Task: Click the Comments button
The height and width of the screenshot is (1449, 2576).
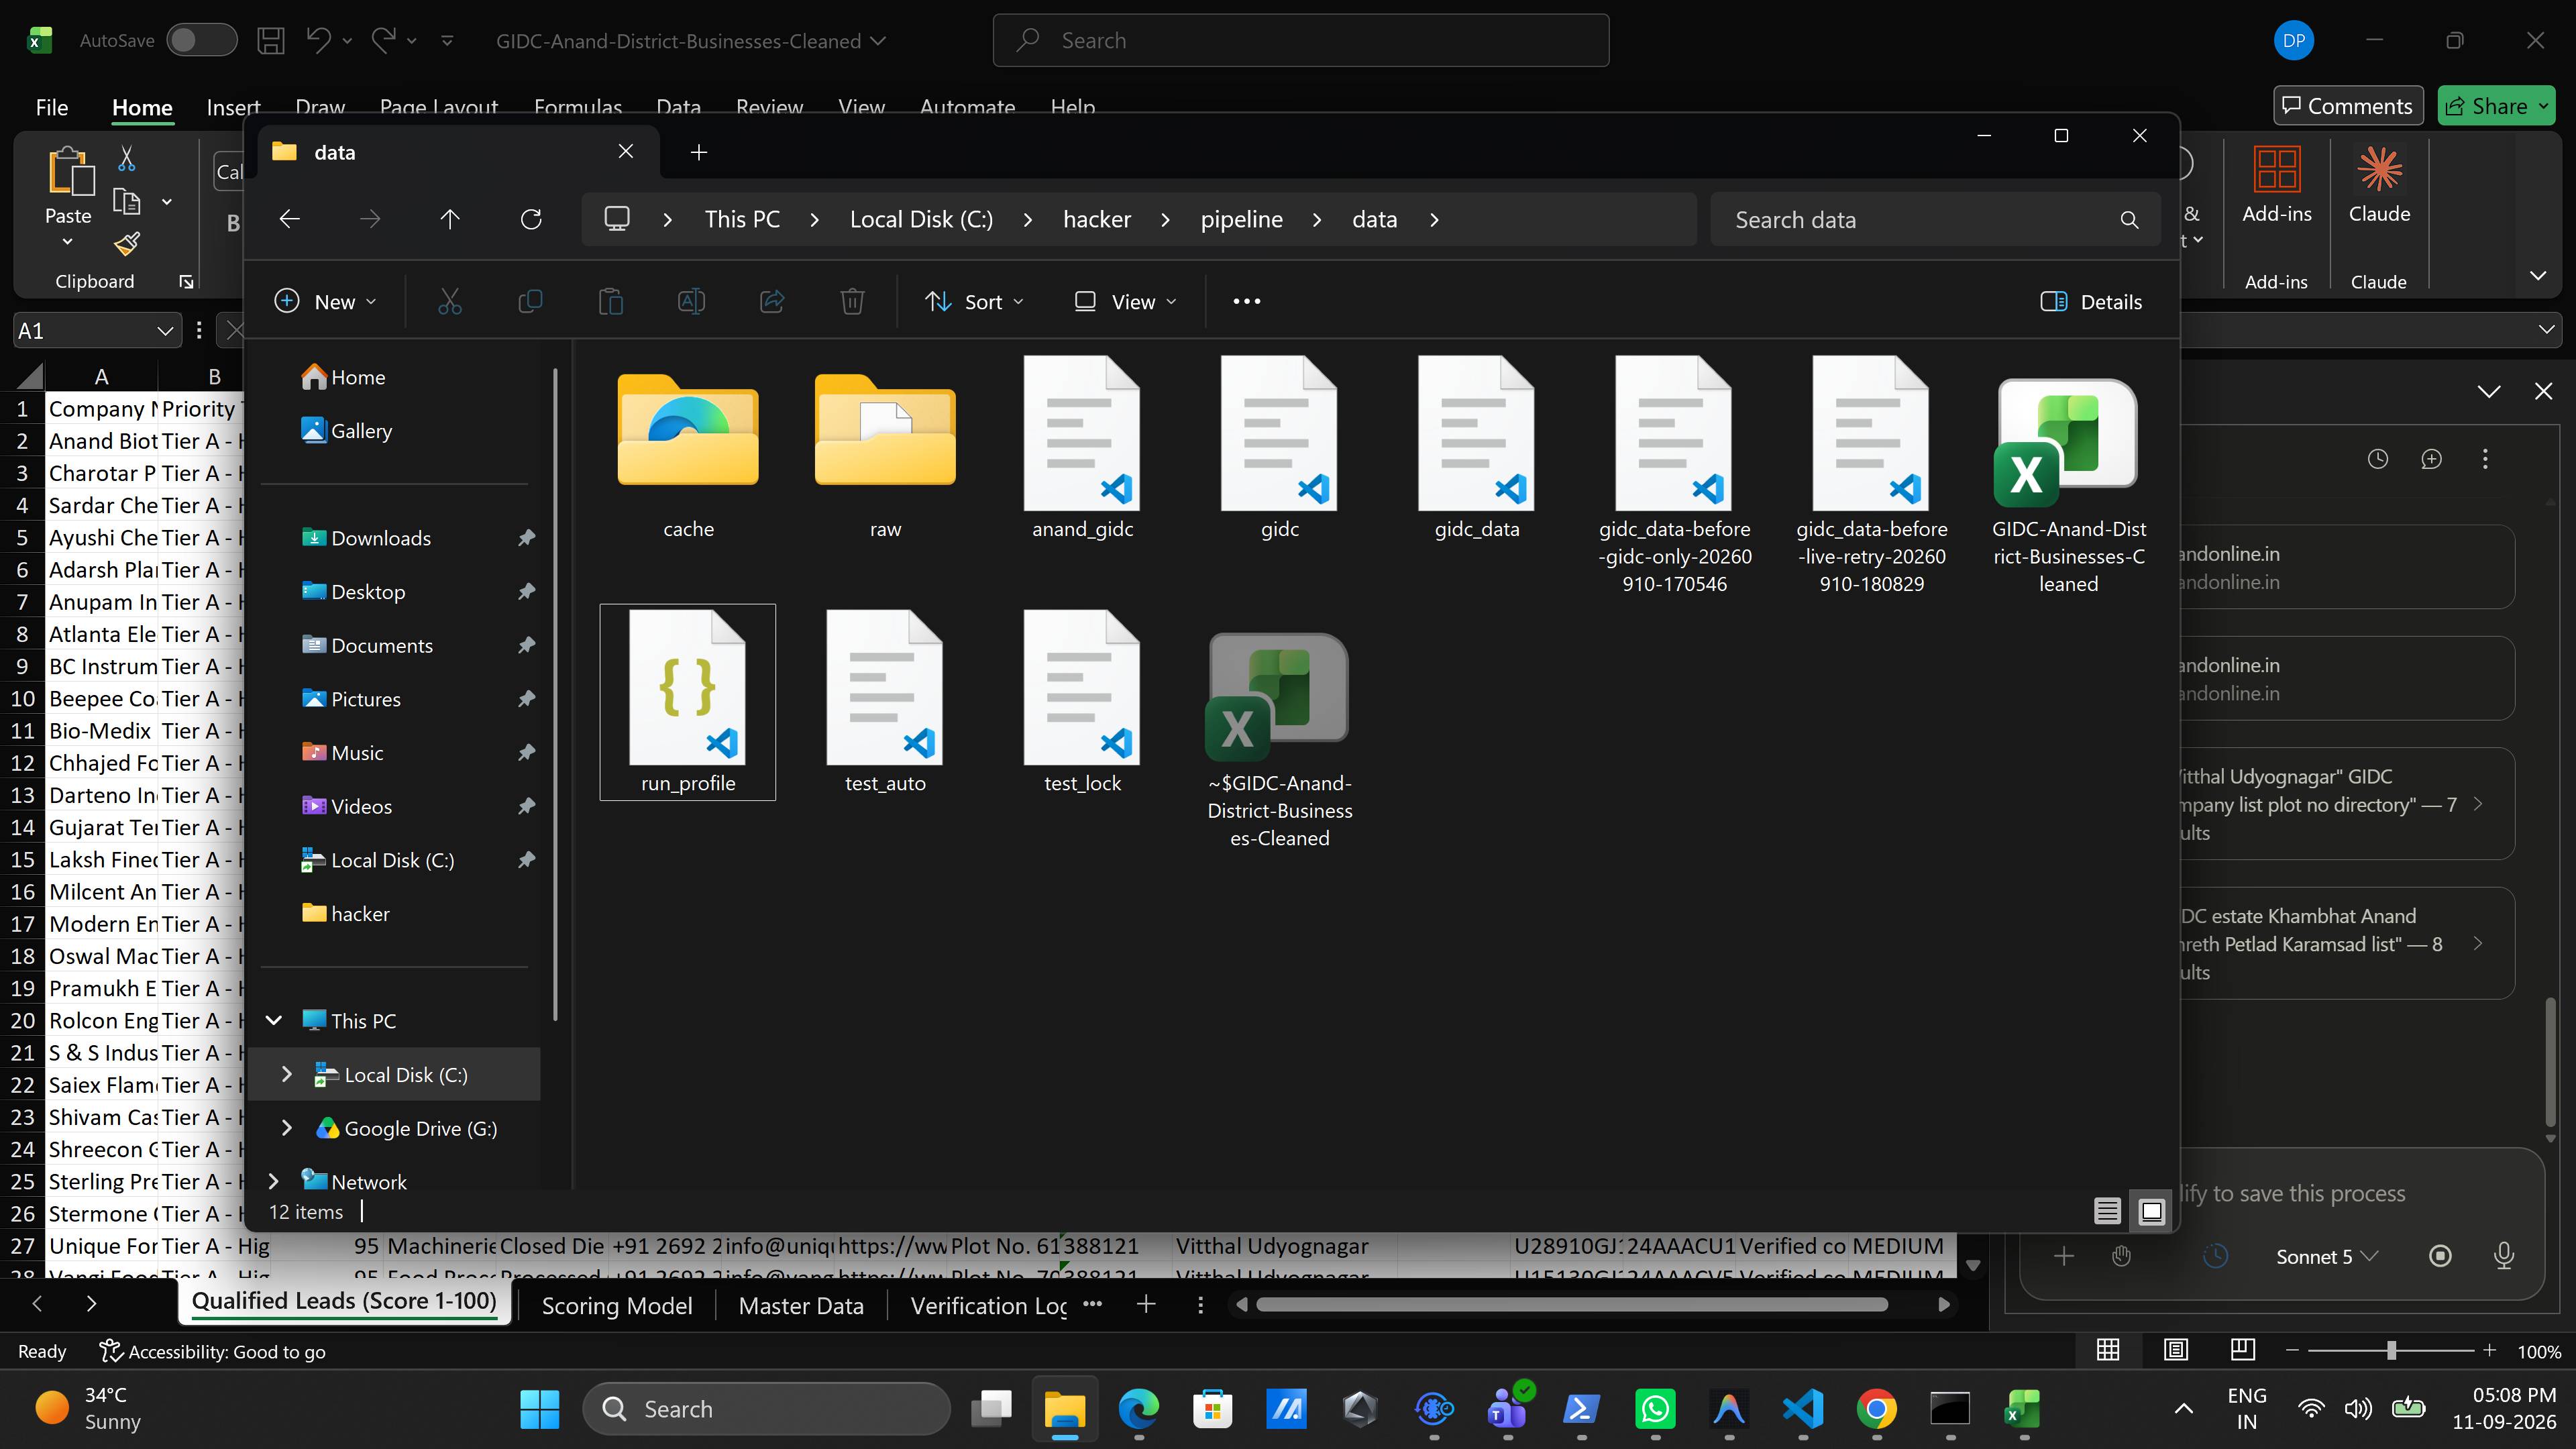Action: 2347,106
